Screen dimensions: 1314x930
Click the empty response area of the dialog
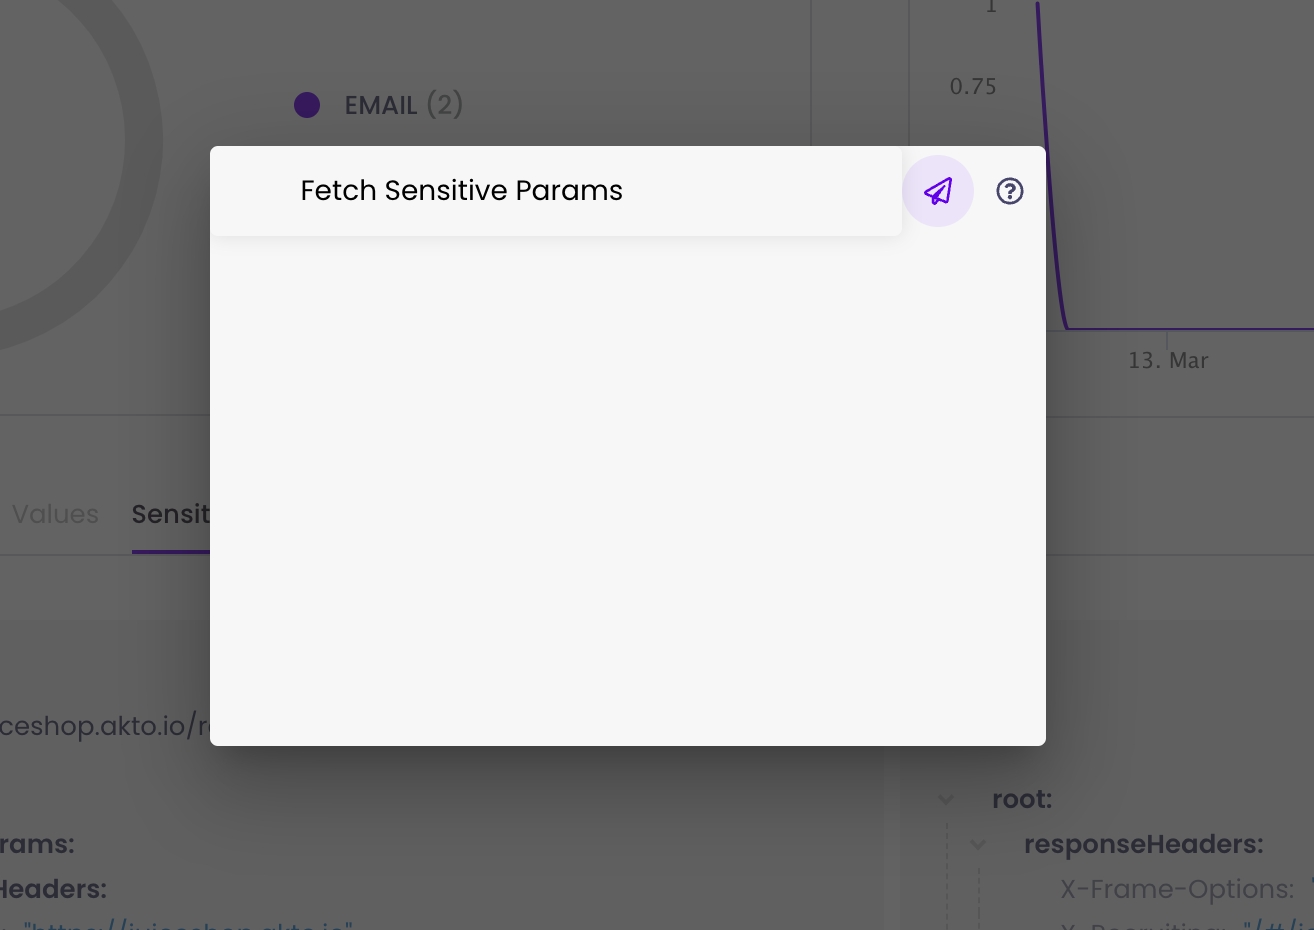pos(627,490)
